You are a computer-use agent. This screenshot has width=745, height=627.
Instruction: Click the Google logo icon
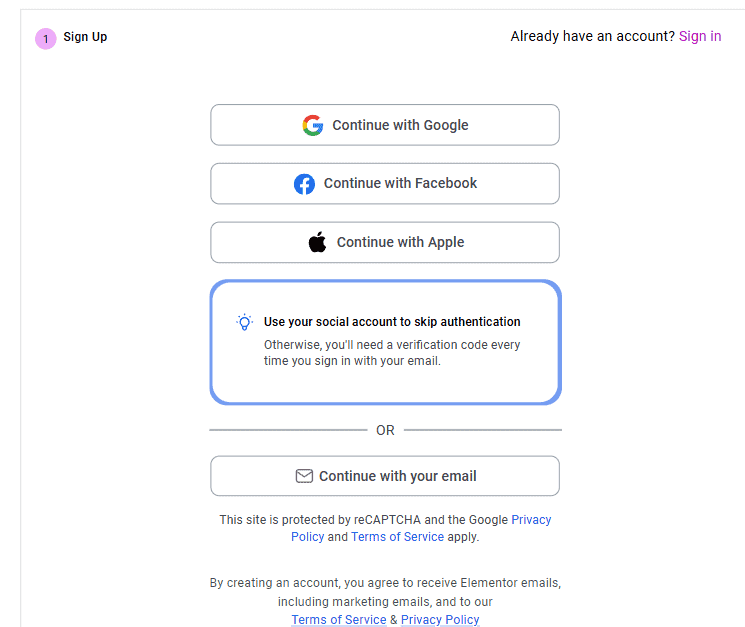pyautogui.click(x=313, y=125)
